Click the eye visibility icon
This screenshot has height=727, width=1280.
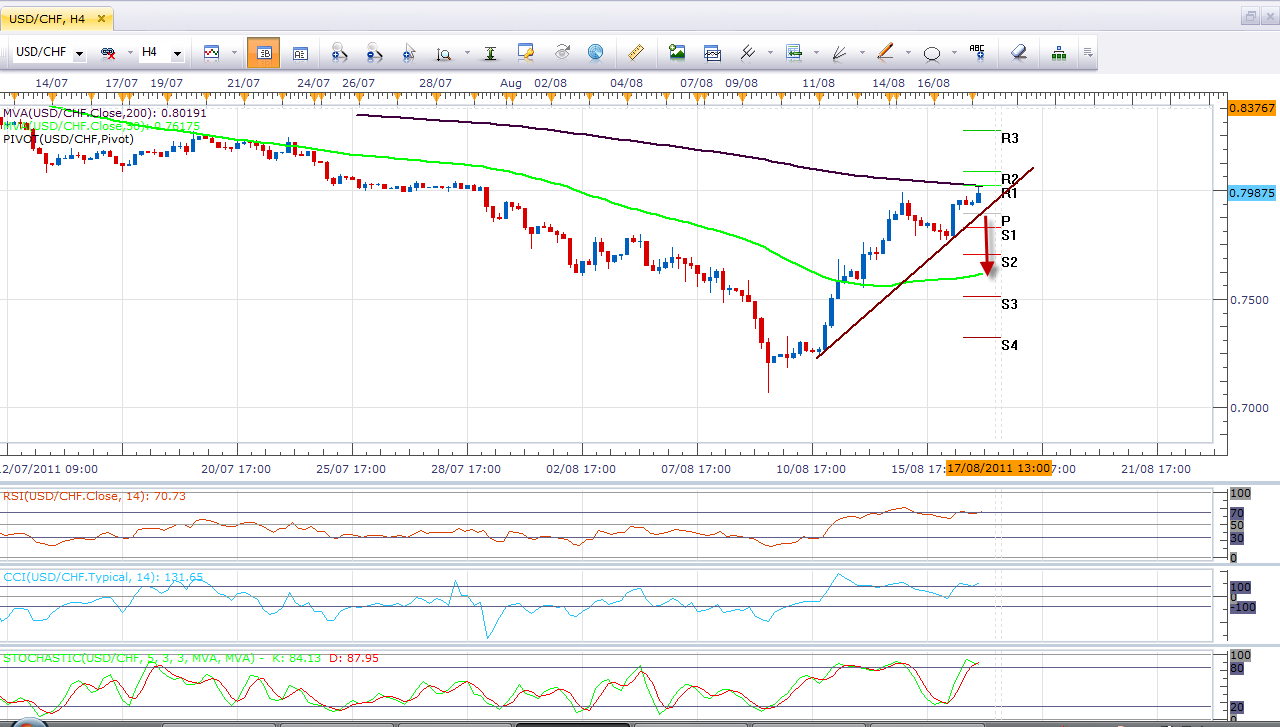tap(561, 52)
